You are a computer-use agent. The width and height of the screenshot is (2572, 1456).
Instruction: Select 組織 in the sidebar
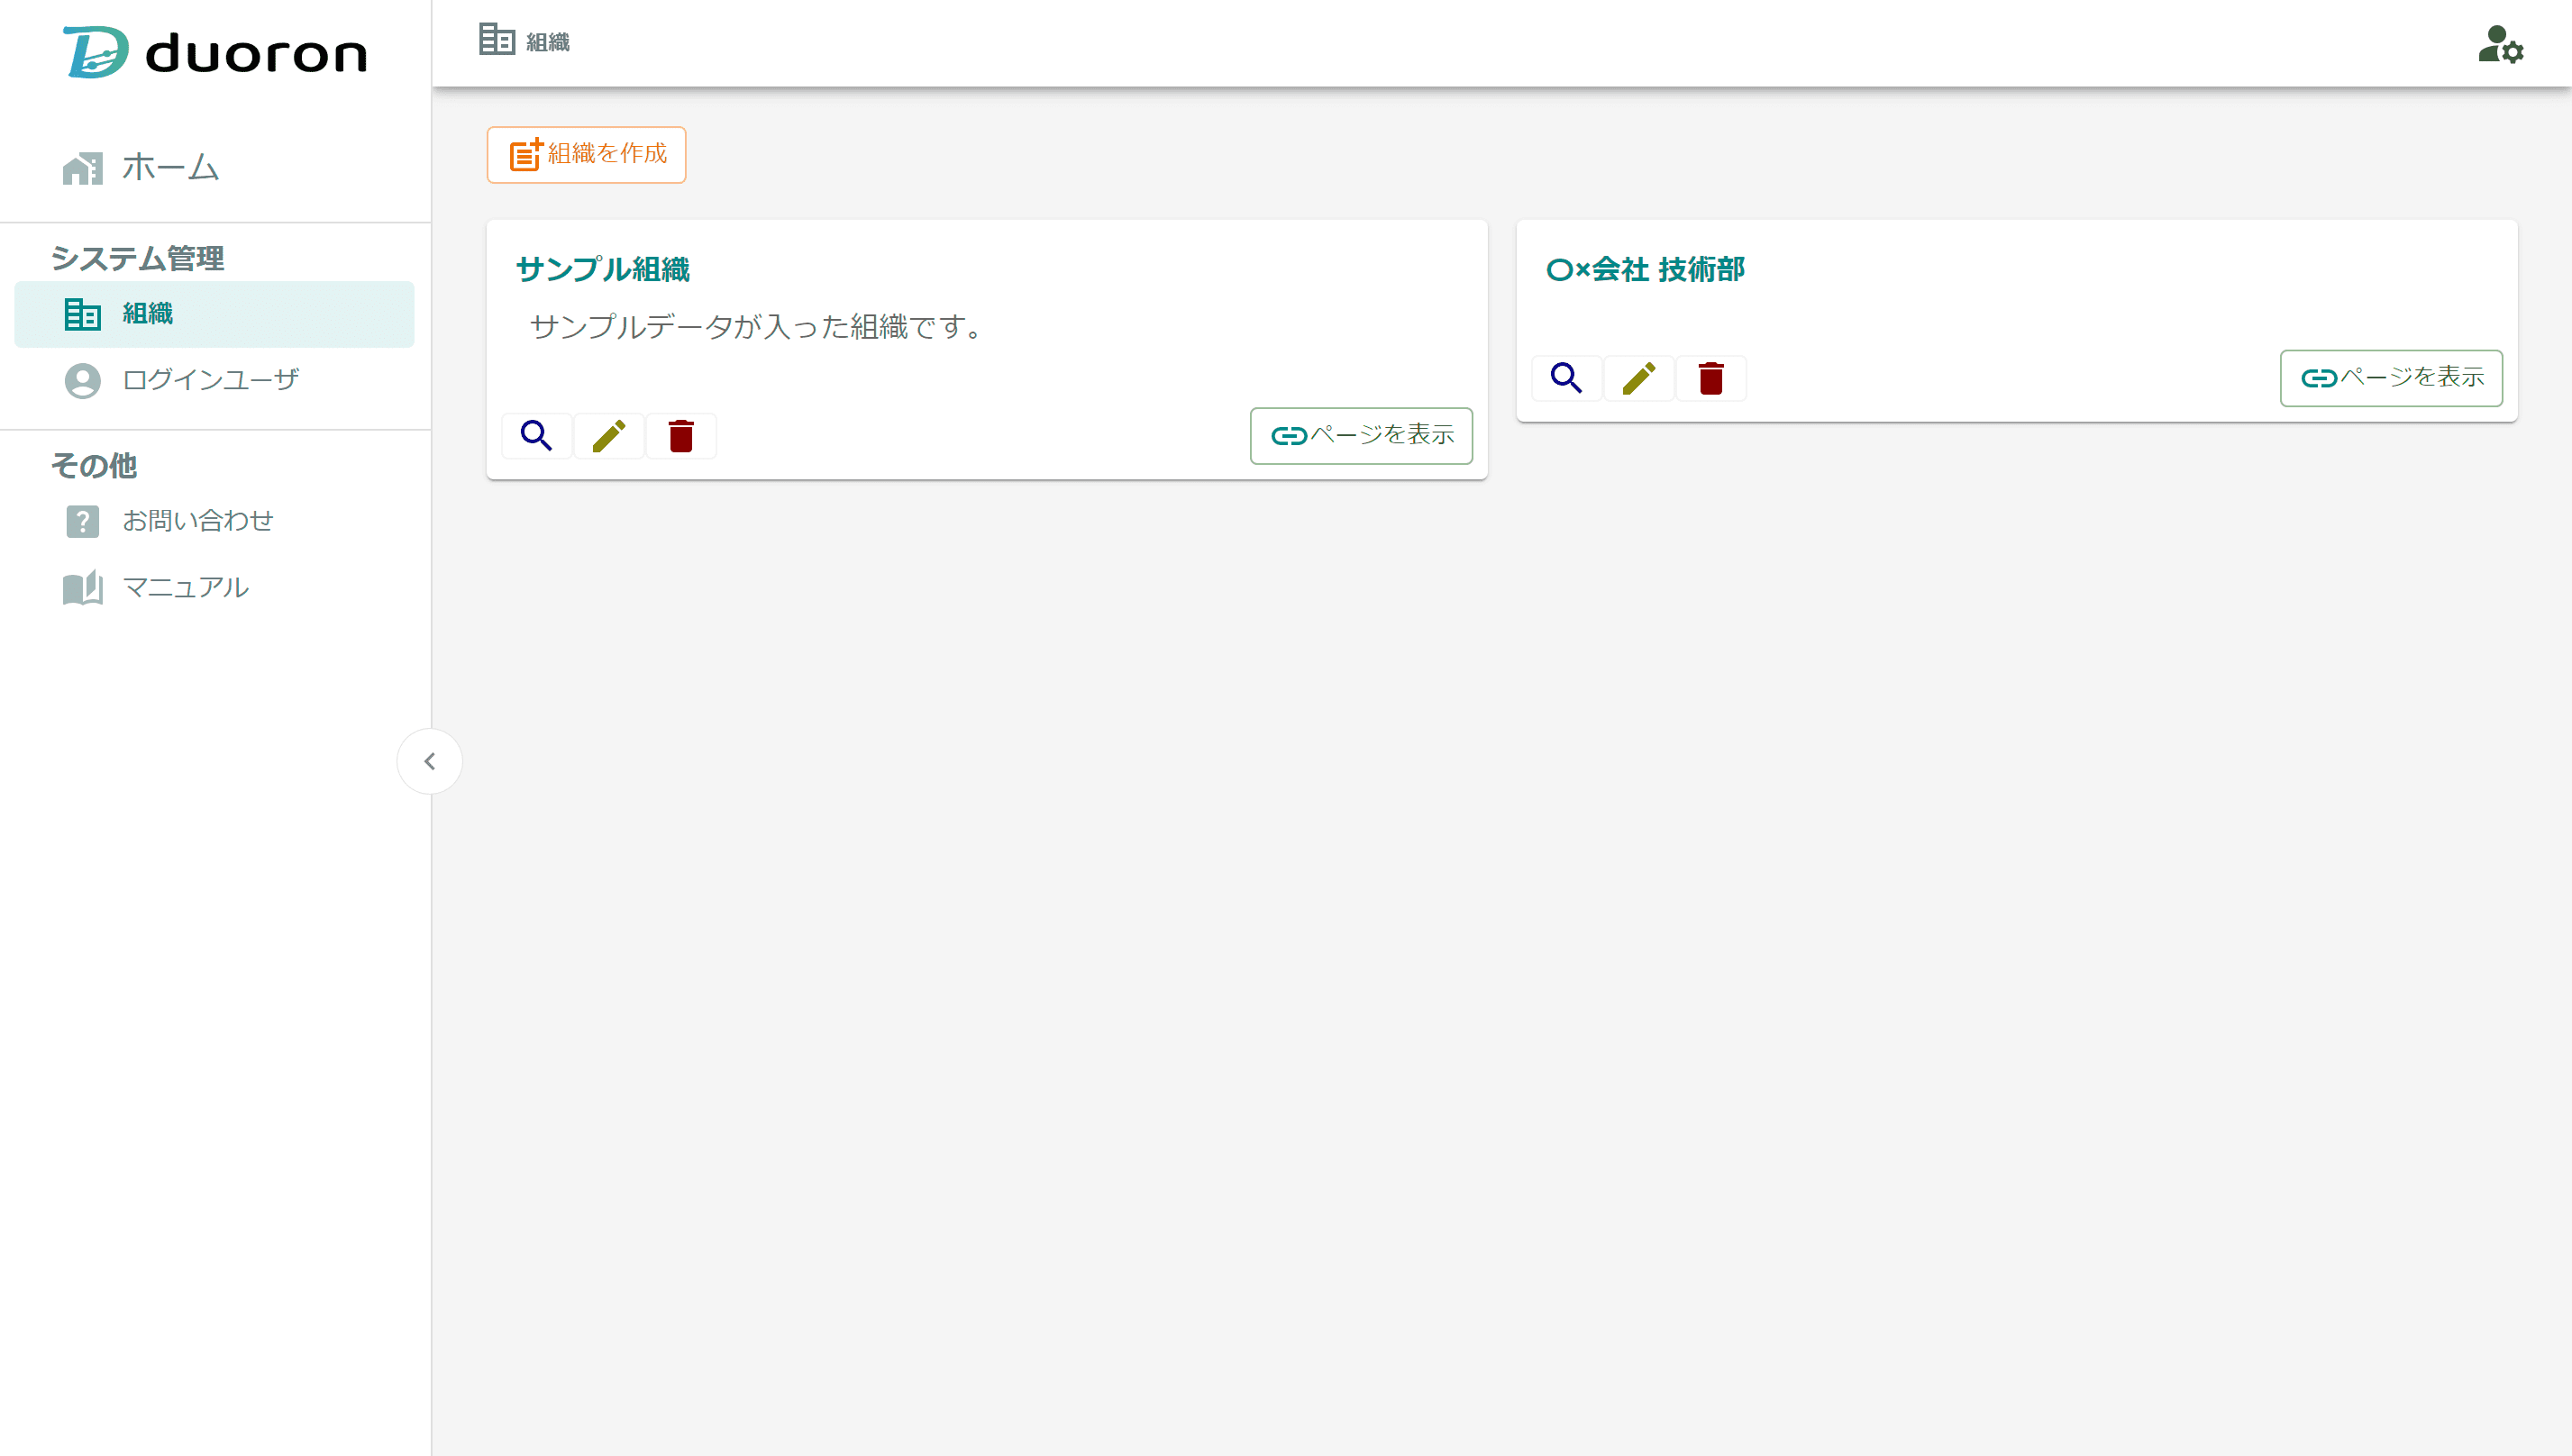(x=215, y=314)
